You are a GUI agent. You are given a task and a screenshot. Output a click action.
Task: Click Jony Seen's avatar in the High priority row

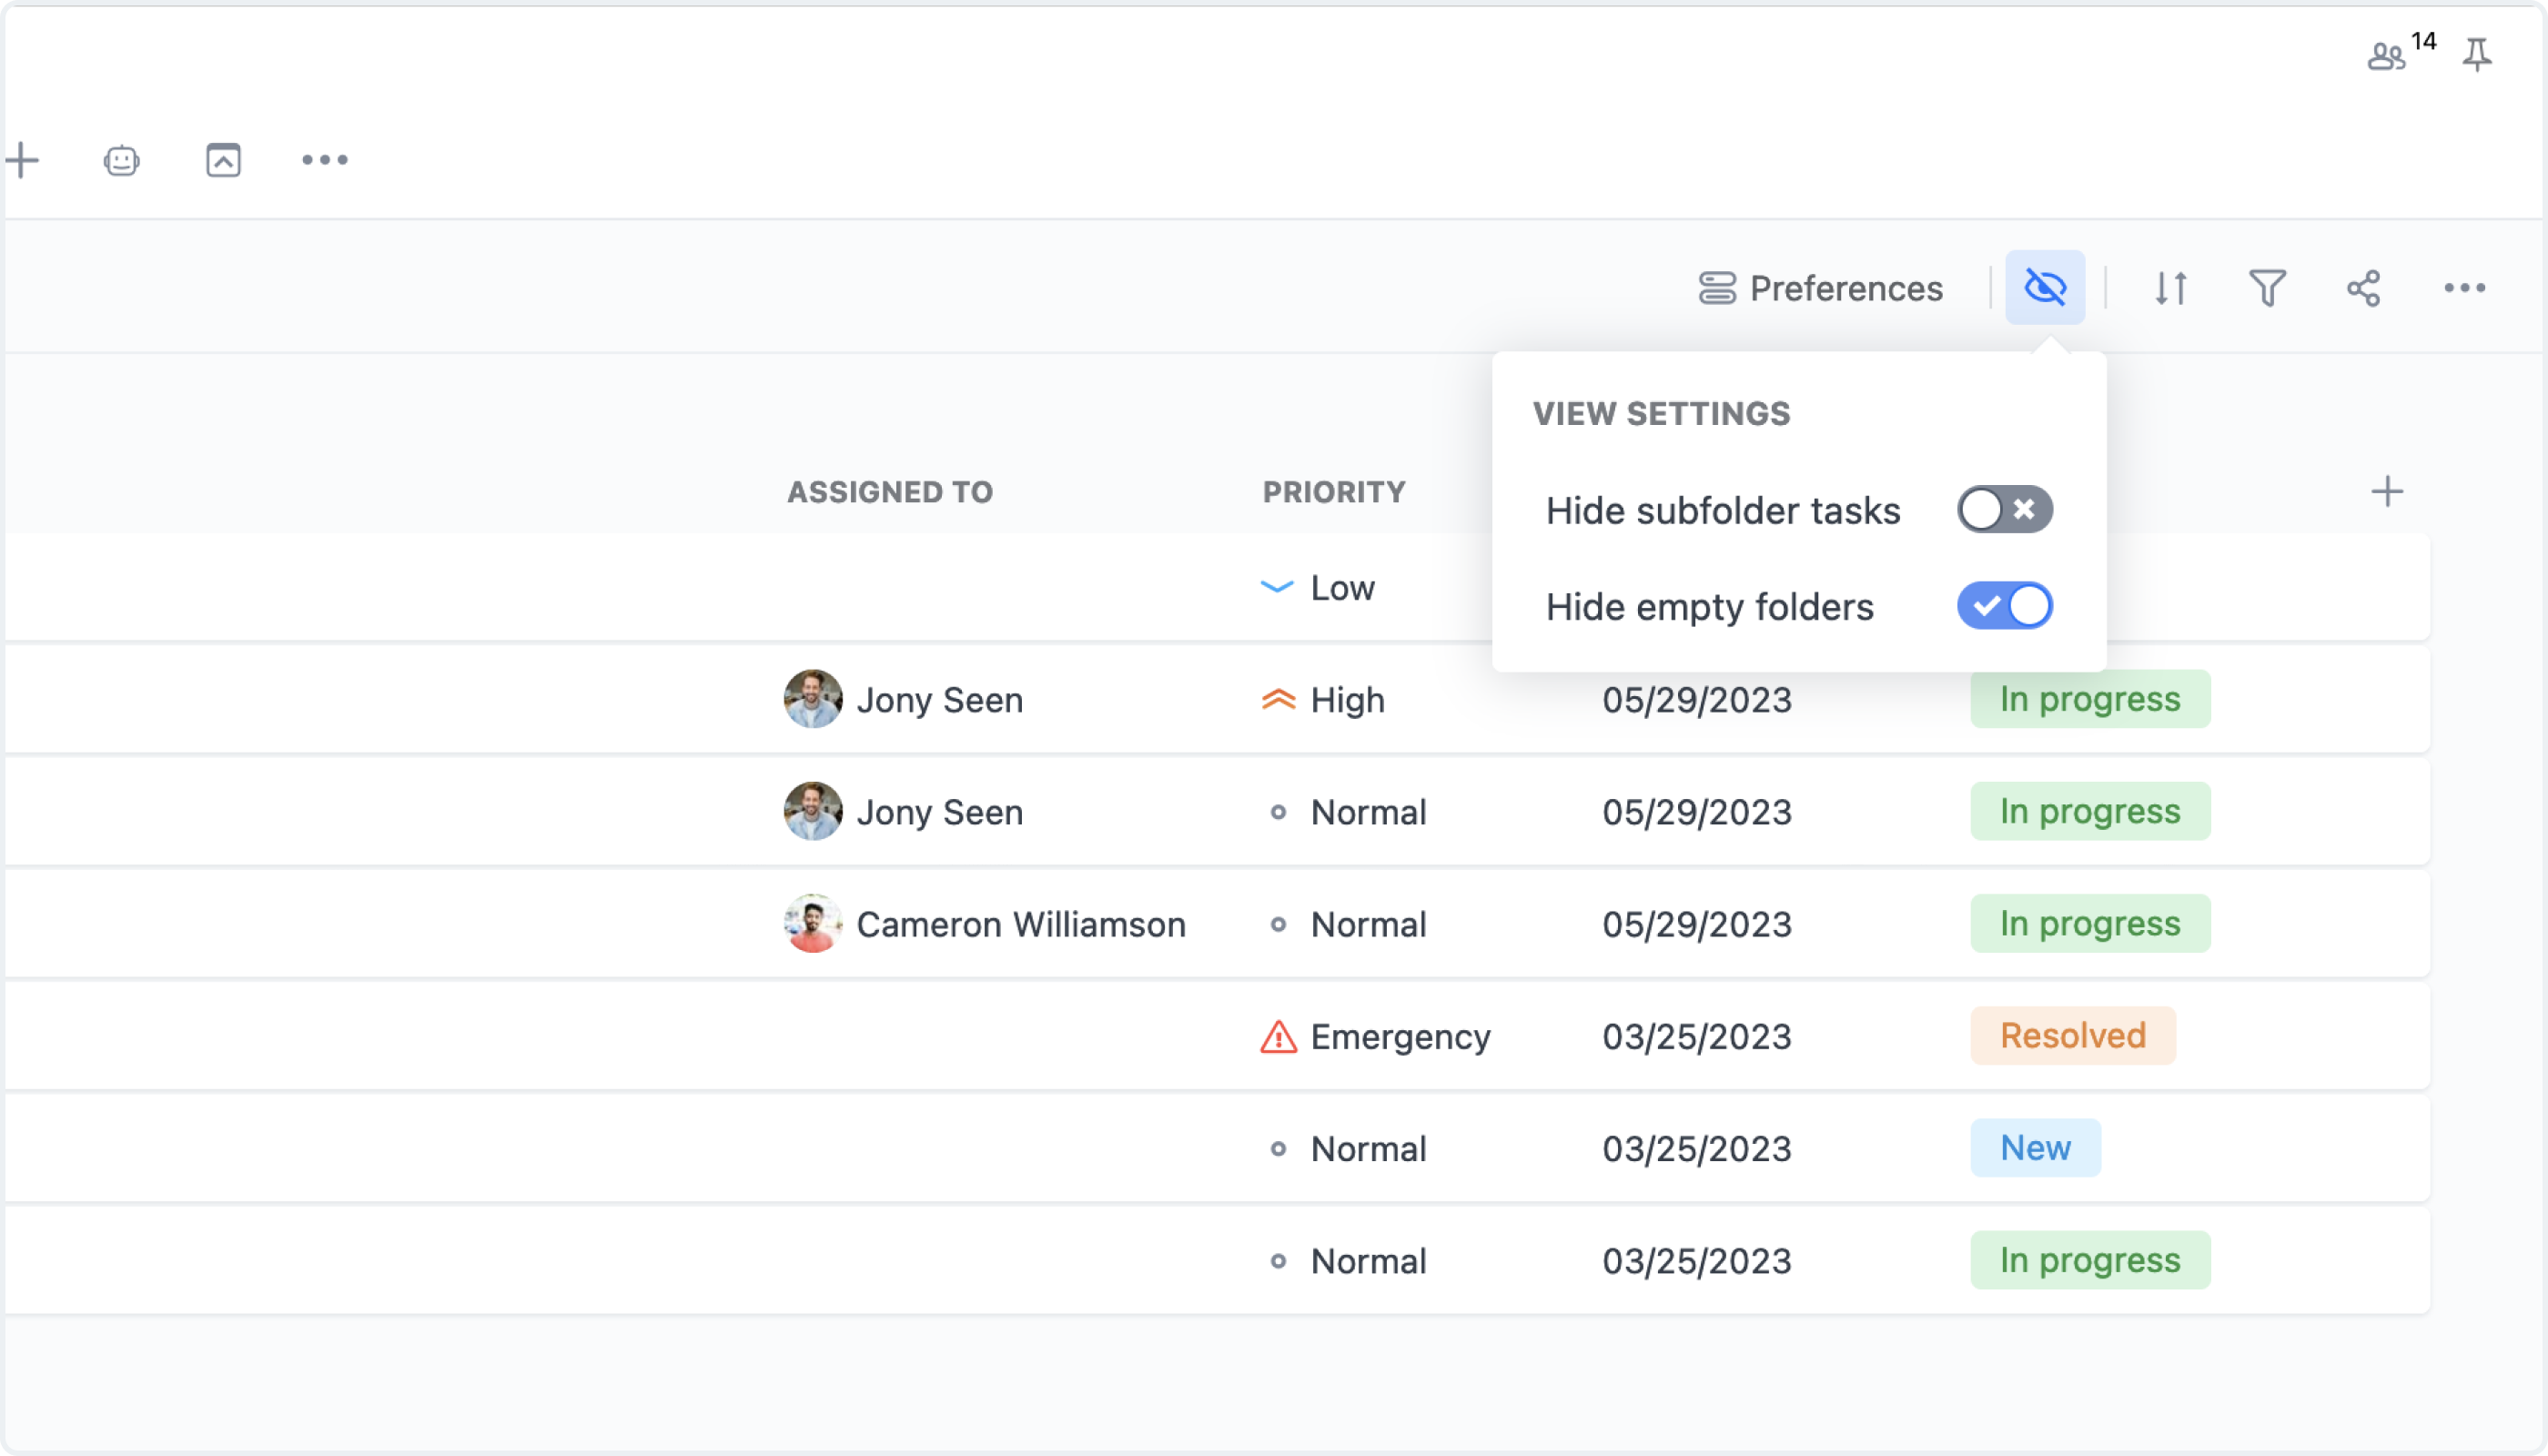pos(812,699)
